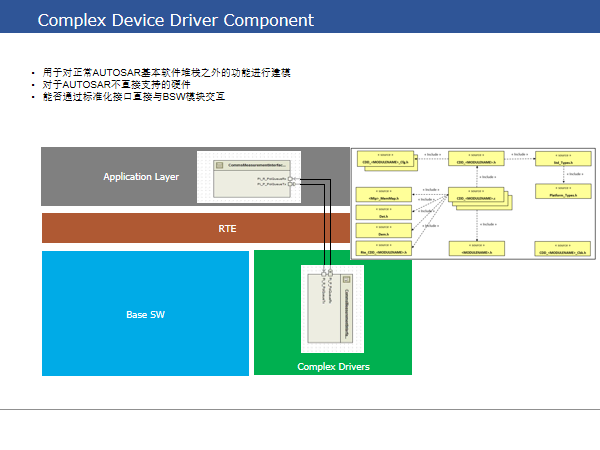Click the Platform_Types.h source box
This screenshot has height=450, width=600.
point(563,191)
